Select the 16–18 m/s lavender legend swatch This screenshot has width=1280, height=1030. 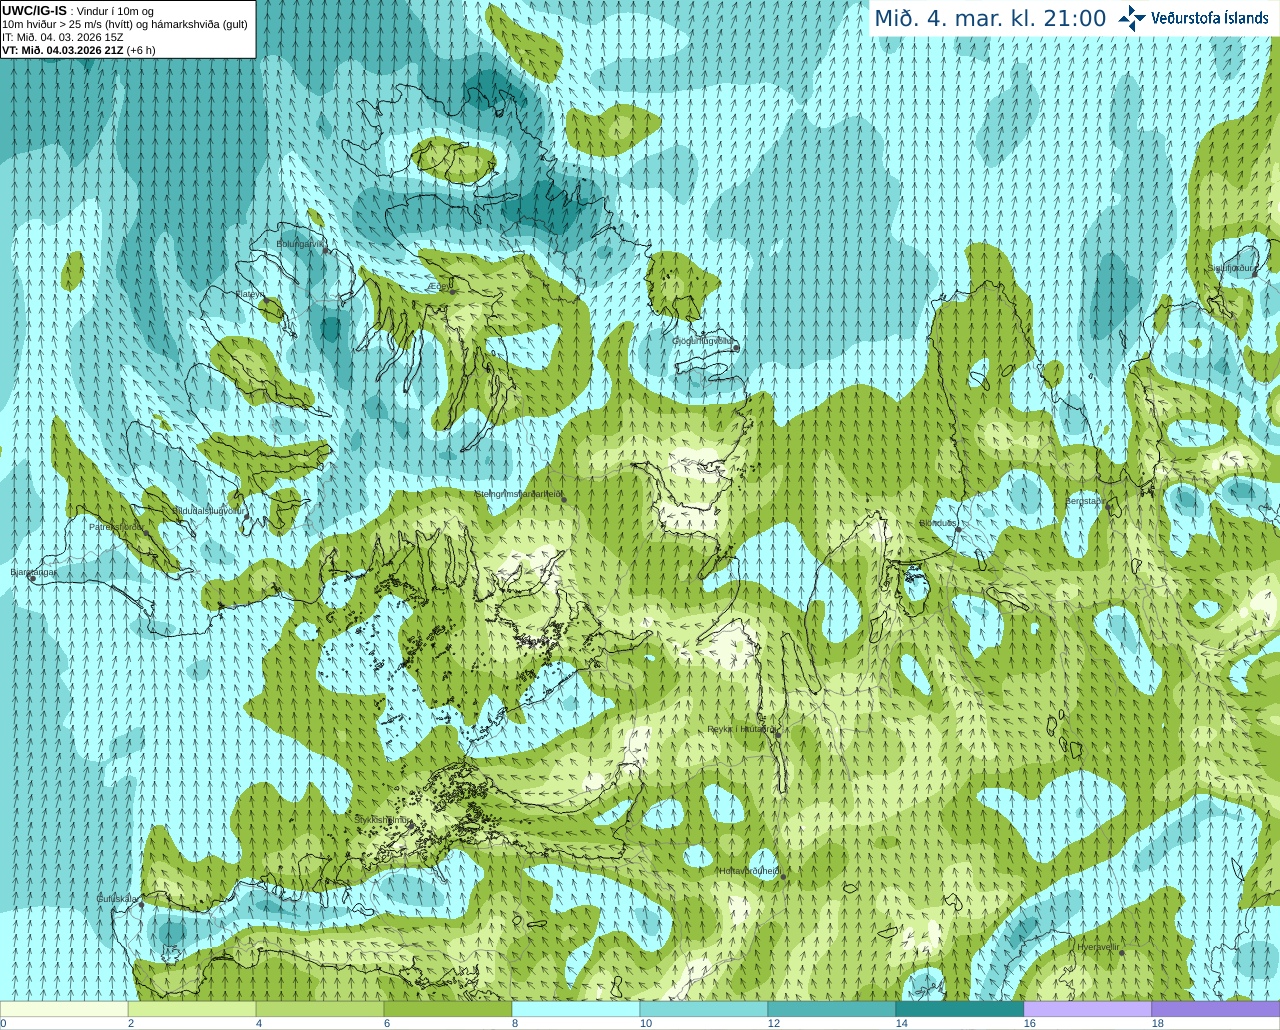1088,1009
